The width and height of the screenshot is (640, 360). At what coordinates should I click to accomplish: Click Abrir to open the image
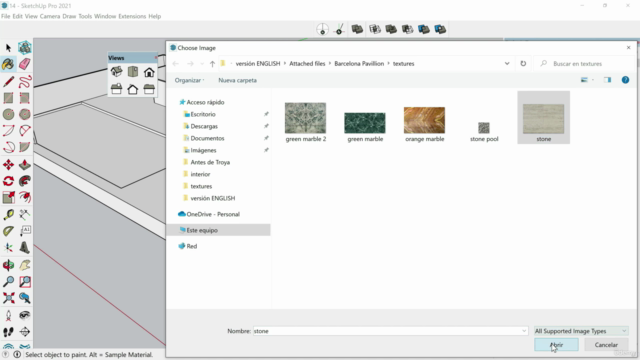556,345
